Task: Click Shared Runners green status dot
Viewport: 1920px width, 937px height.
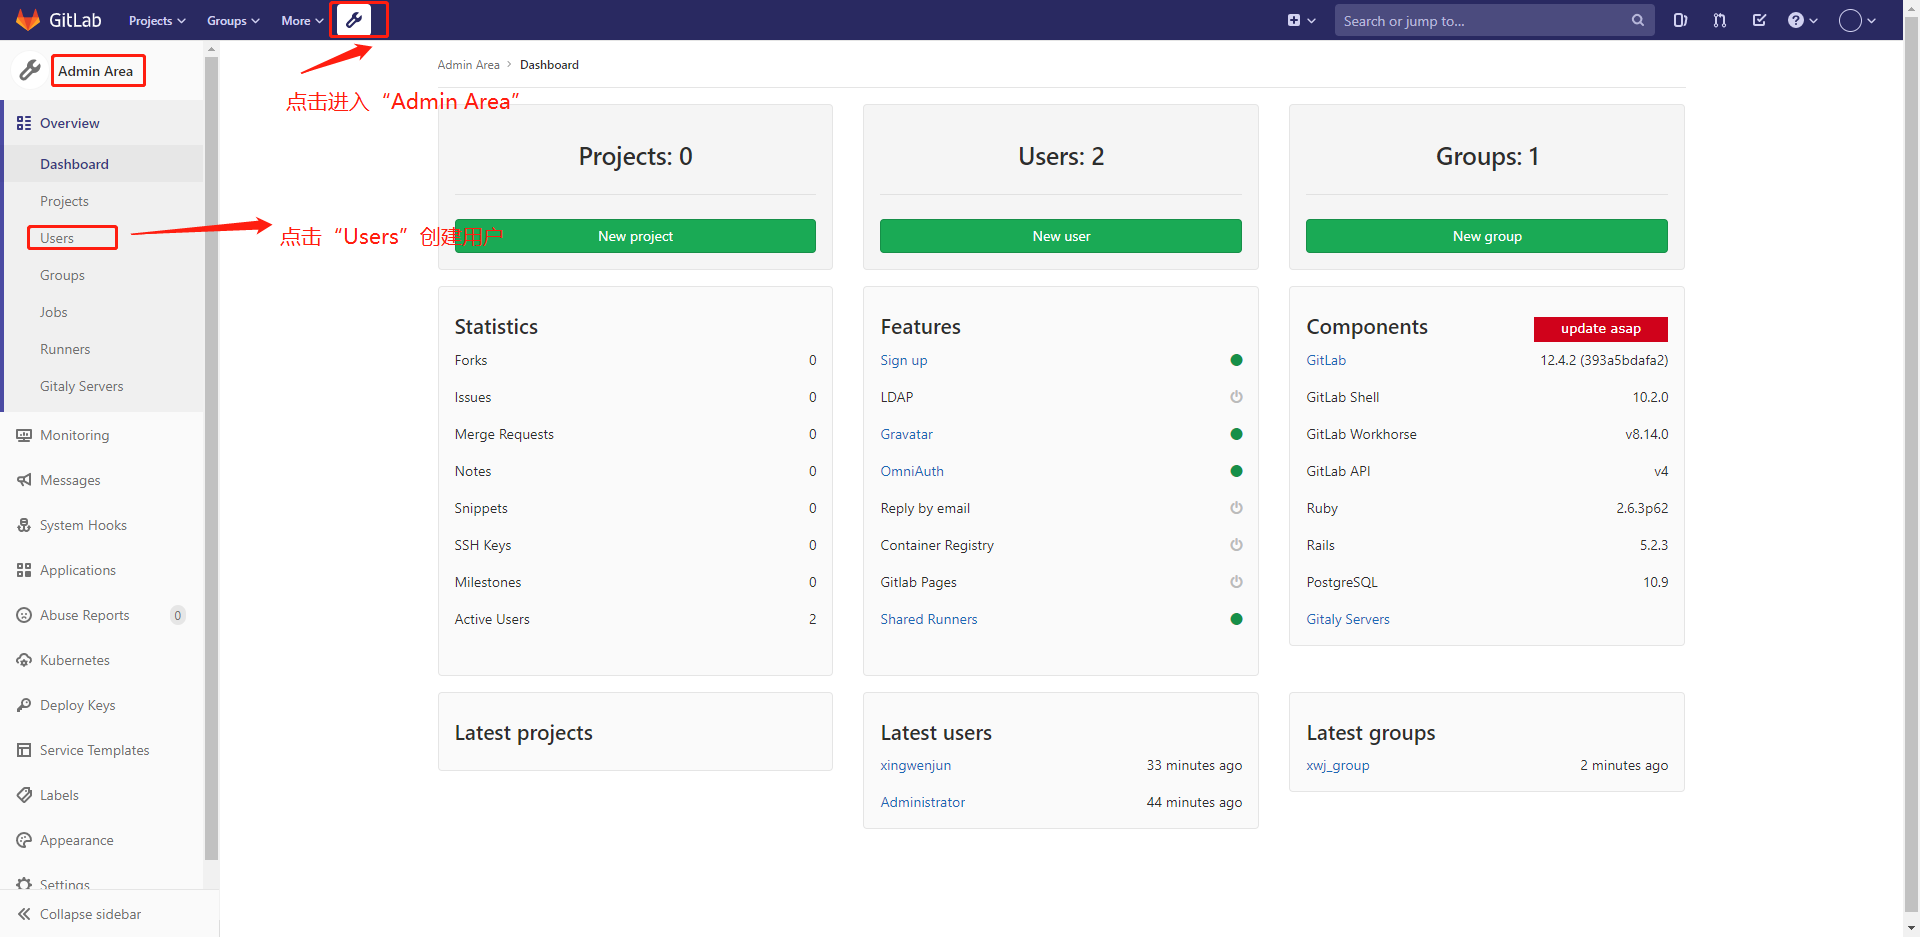Action: tap(1236, 619)
